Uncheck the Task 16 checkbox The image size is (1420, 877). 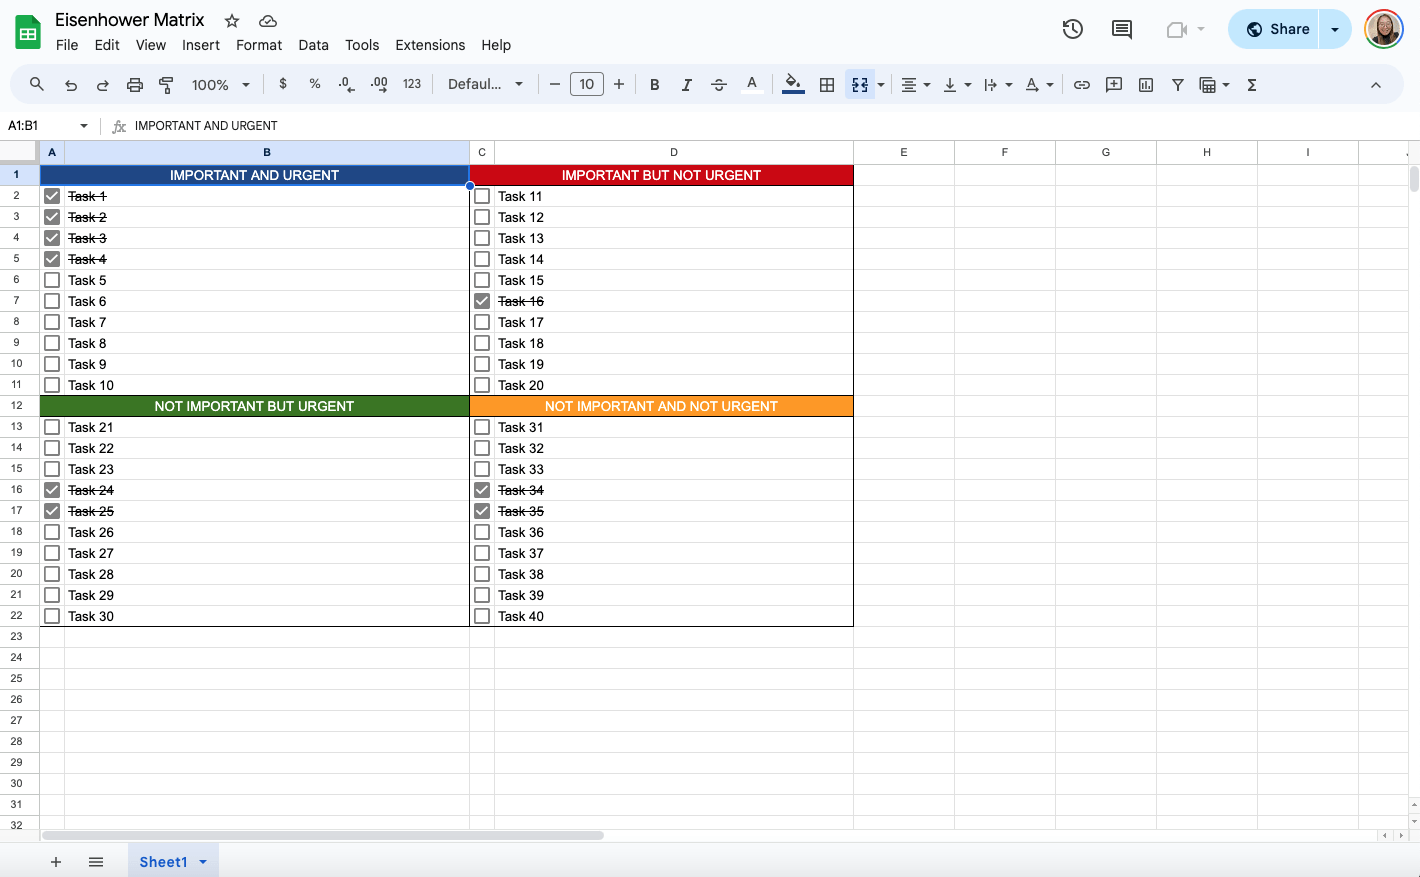click(482, 301)
